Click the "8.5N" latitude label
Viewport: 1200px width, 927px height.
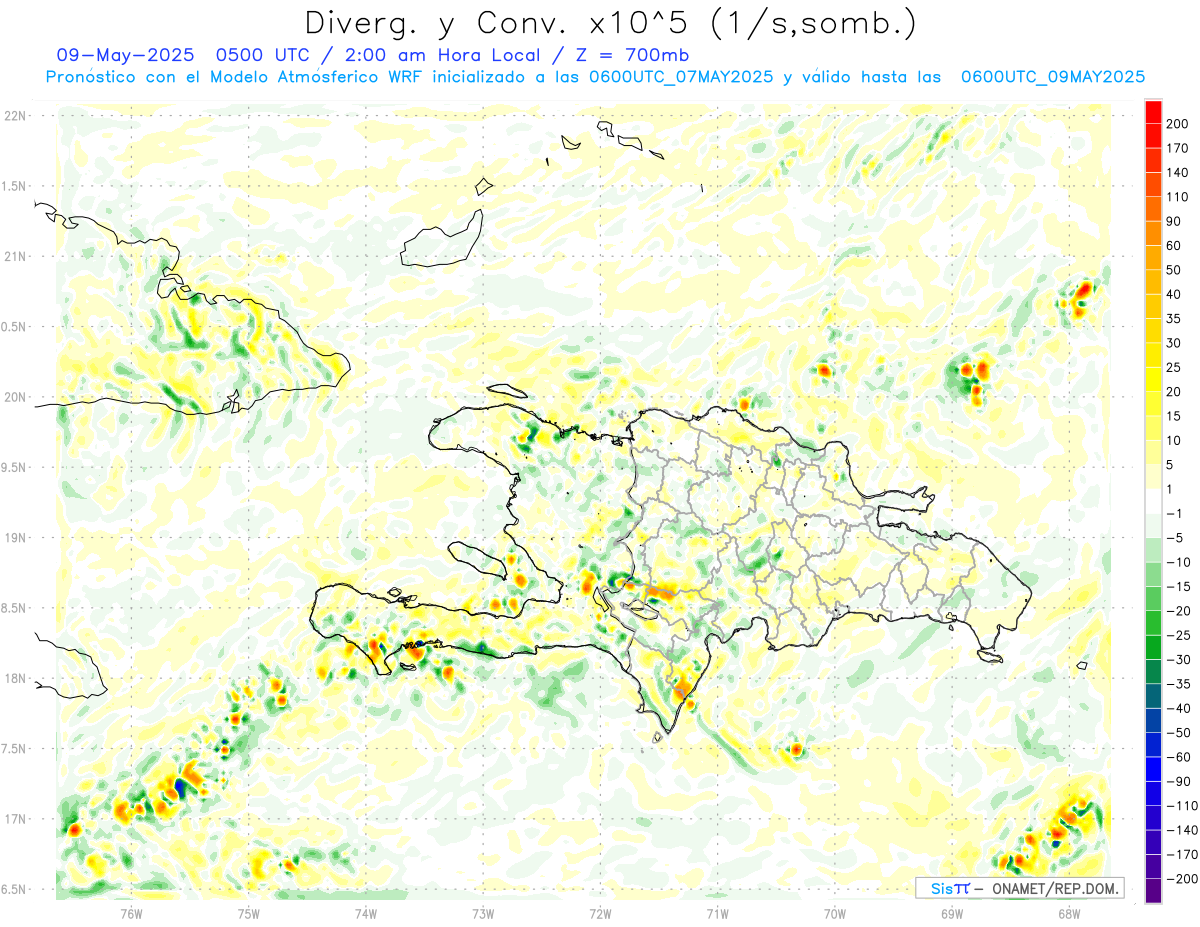(x=15, y=608)
